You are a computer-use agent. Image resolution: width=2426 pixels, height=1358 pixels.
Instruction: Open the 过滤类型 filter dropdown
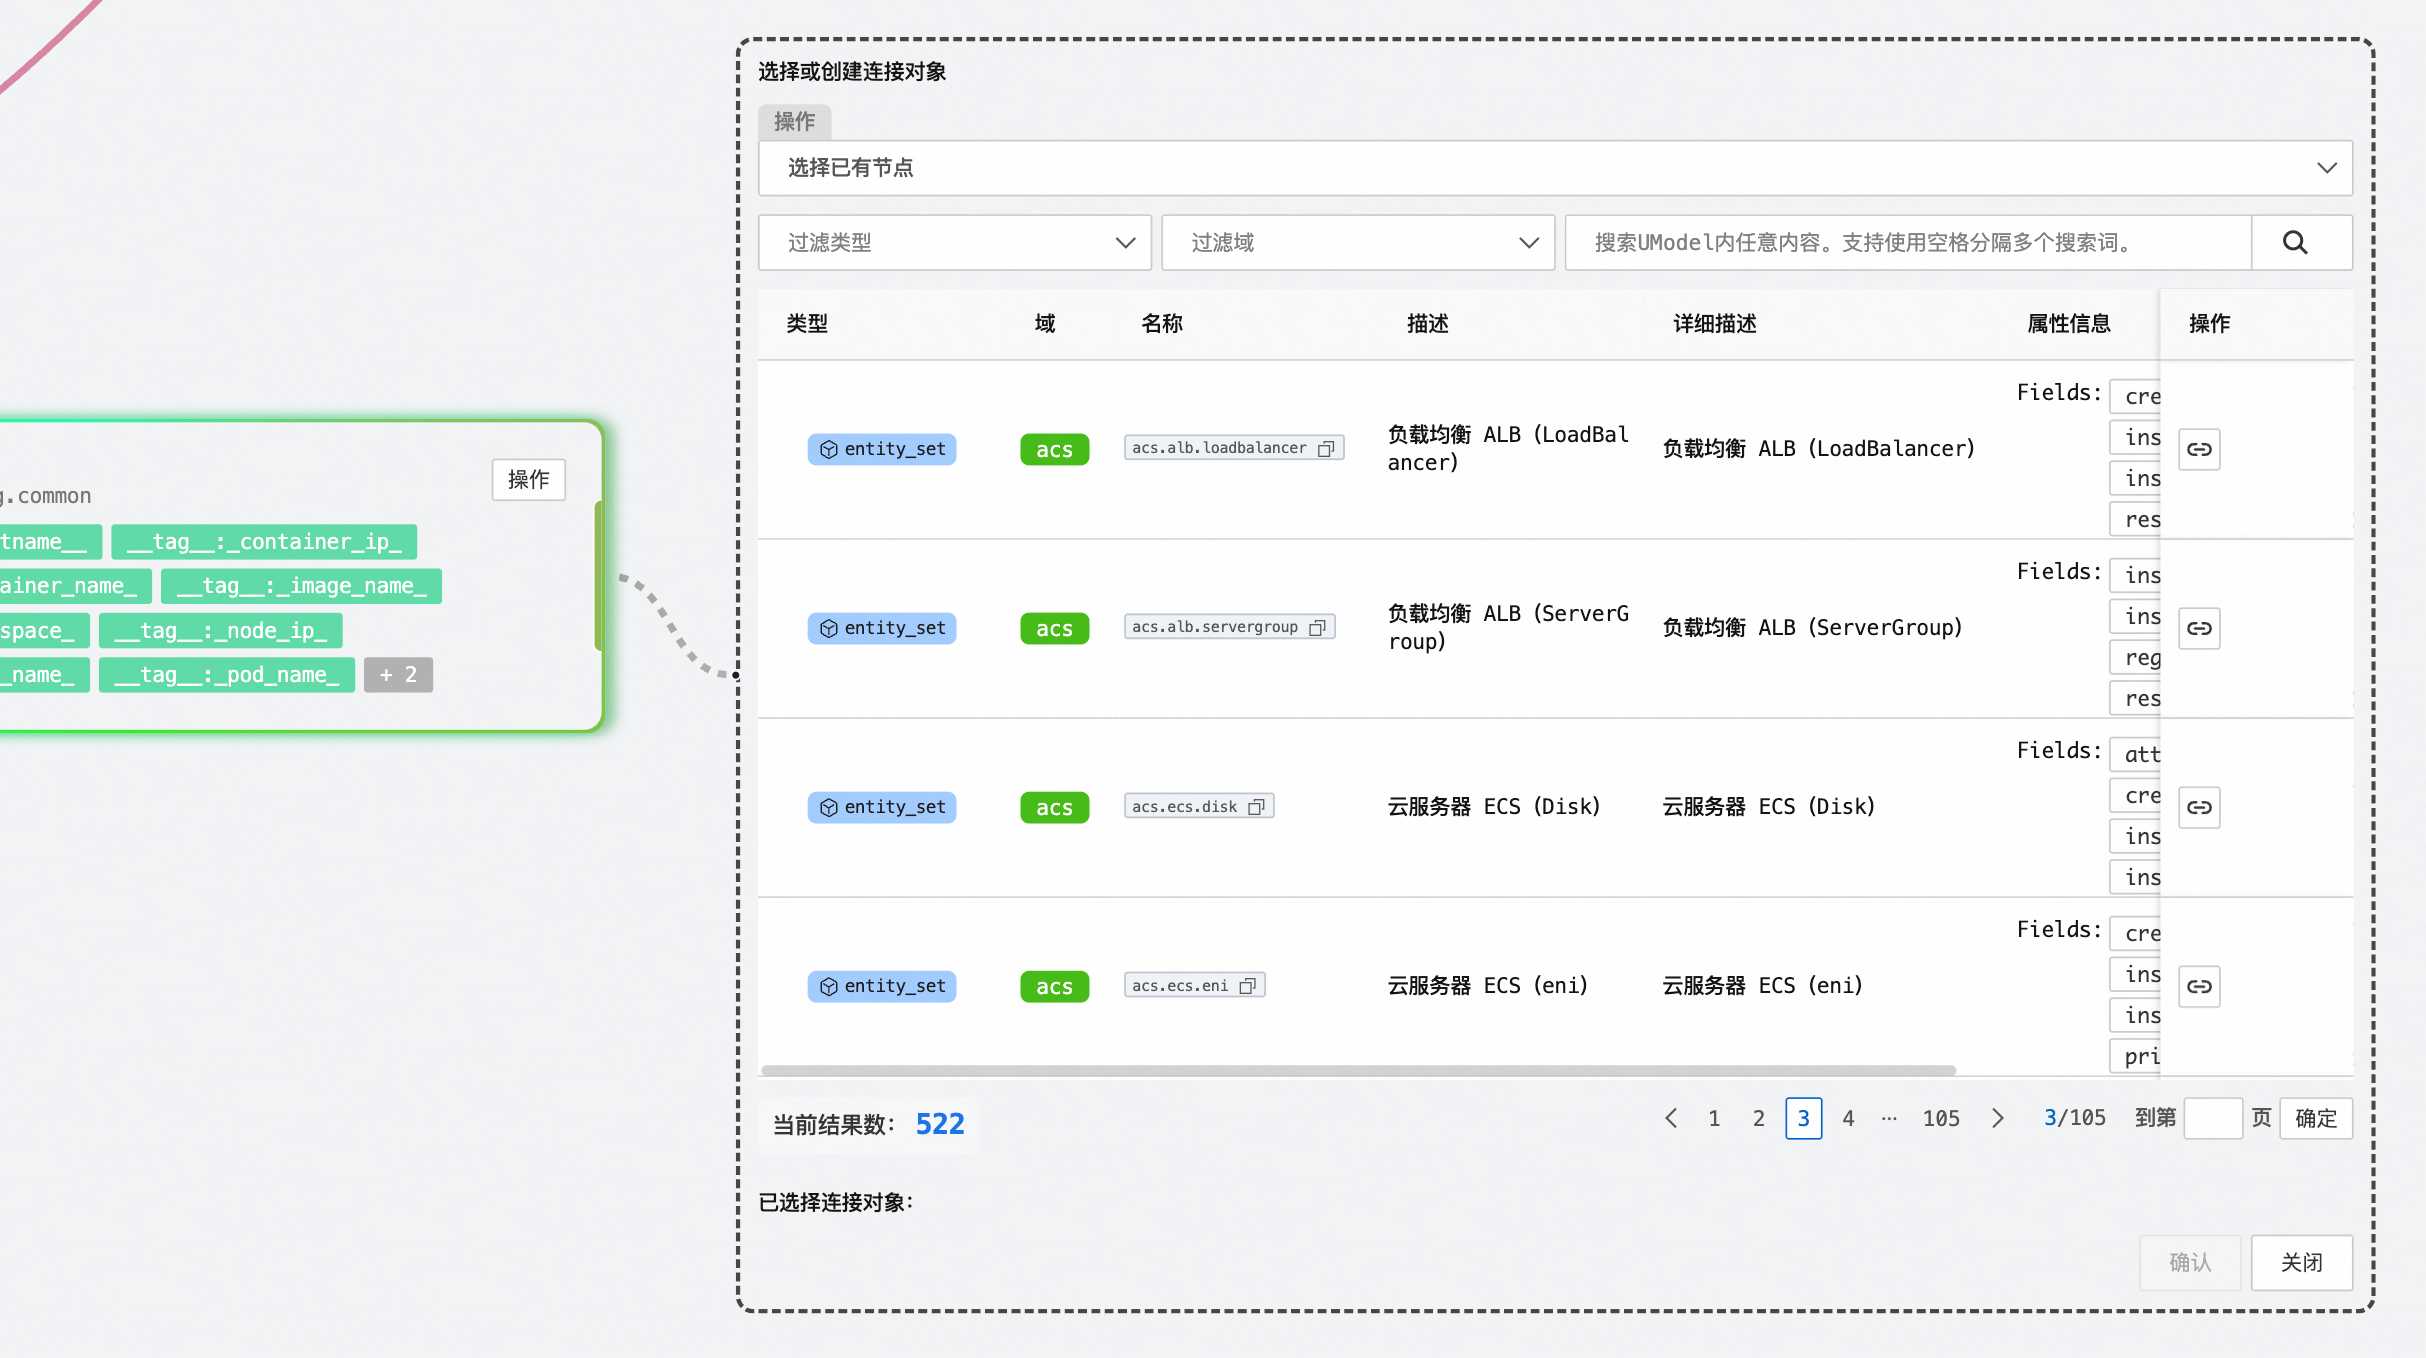[955, 242]
